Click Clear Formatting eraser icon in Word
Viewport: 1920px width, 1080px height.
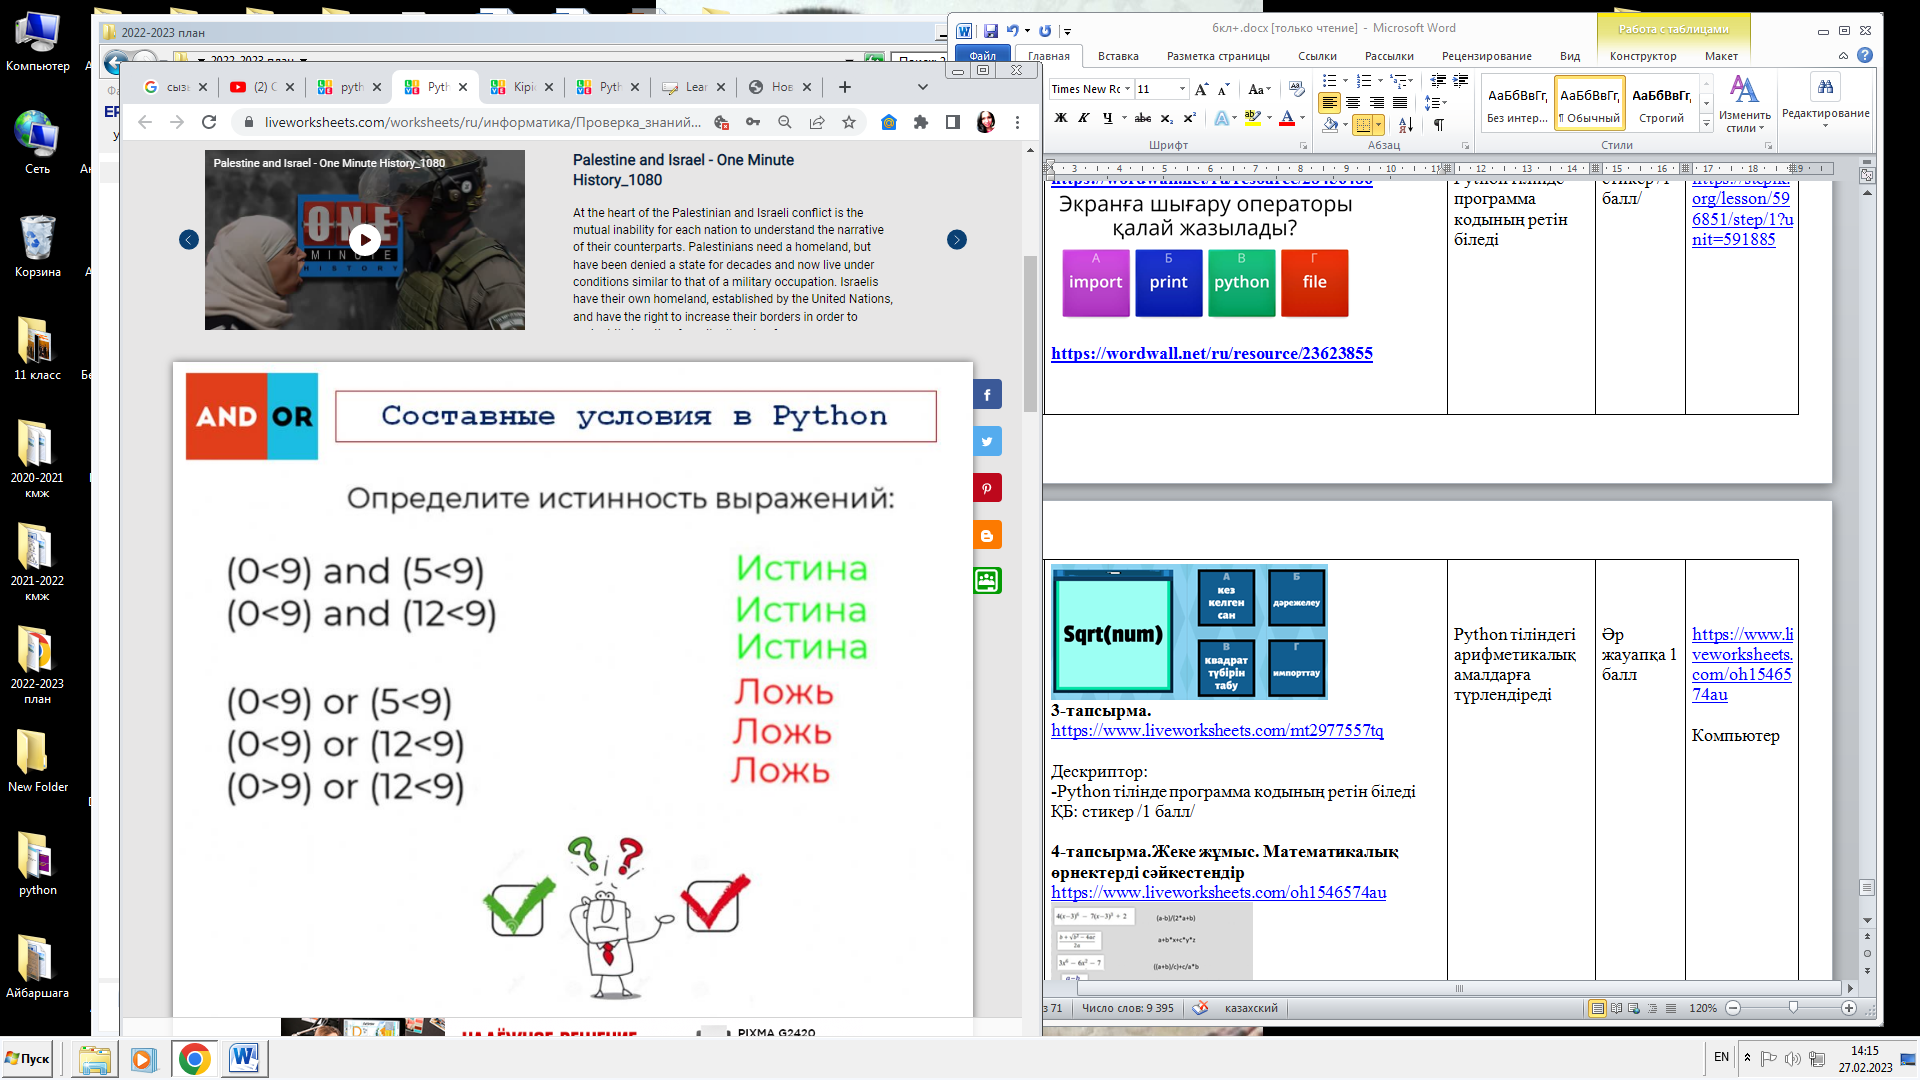pyautogui.click(x=1297, y=89)
